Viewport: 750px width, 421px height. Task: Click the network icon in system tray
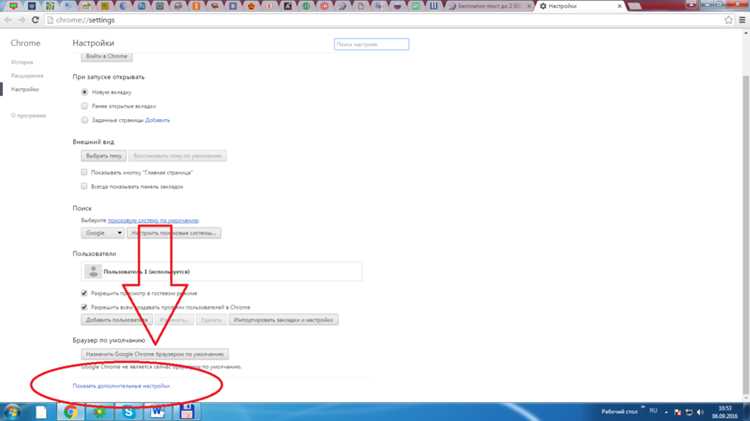689,412
